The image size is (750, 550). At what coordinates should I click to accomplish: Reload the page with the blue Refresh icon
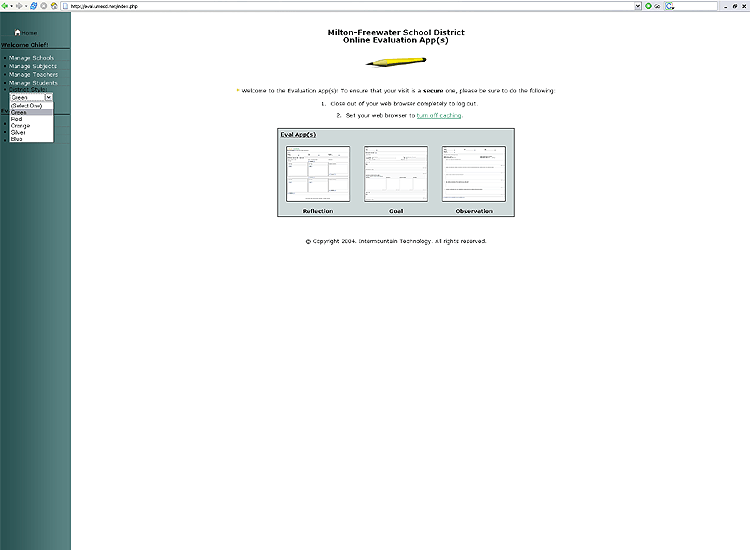pyautogui.click(x=33, y=6)
